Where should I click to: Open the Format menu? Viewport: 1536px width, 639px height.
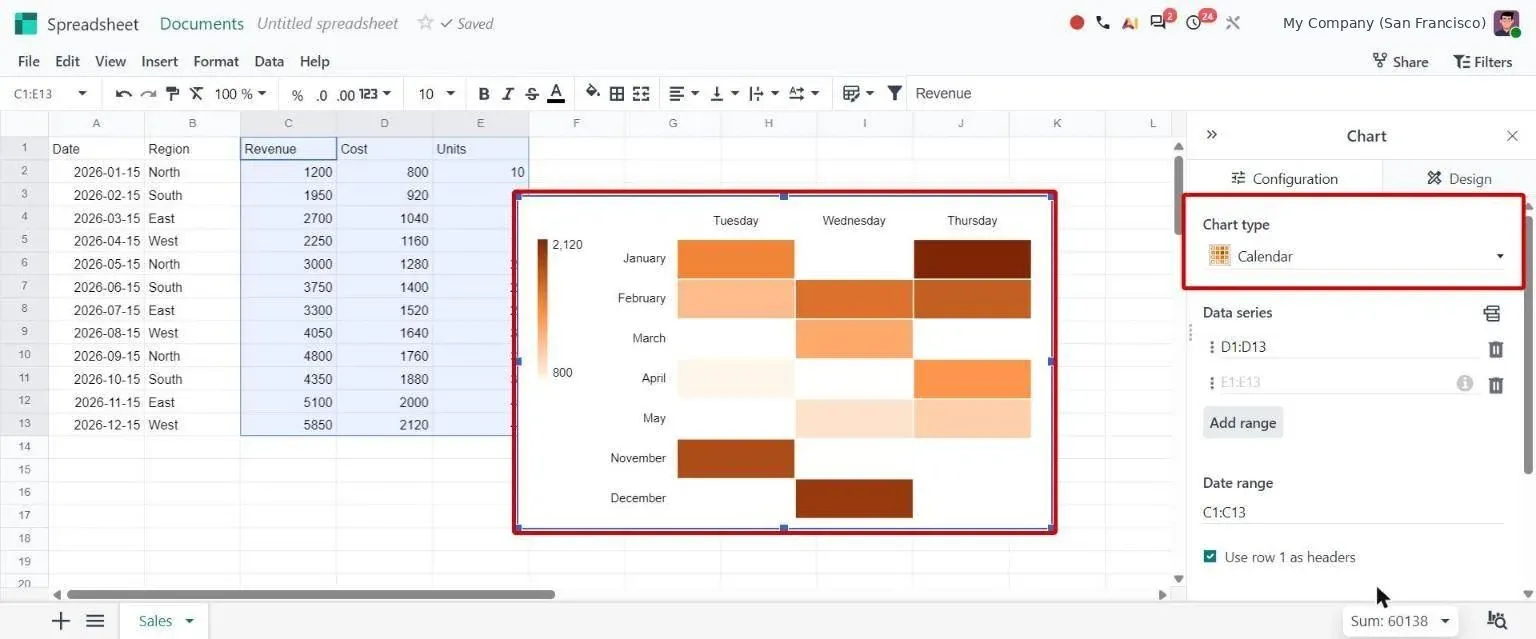(216, 61)
